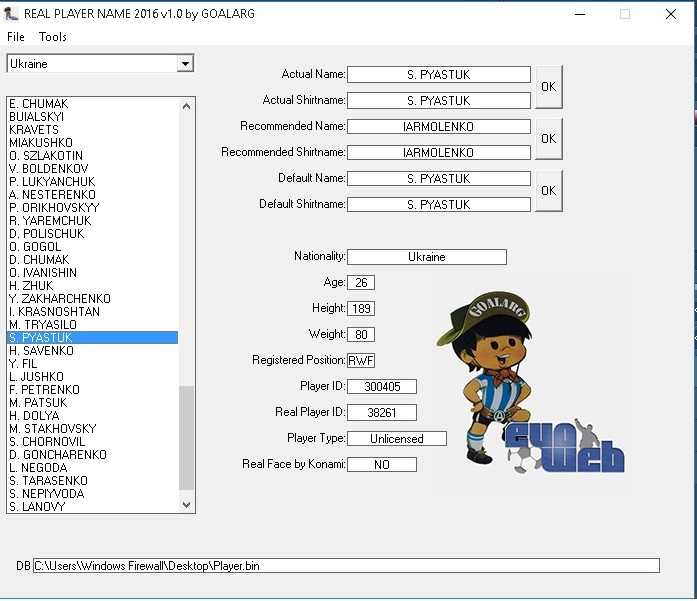Click the Real Face by Konami field
The image size is (697, 601).
[x=382, y=465]
